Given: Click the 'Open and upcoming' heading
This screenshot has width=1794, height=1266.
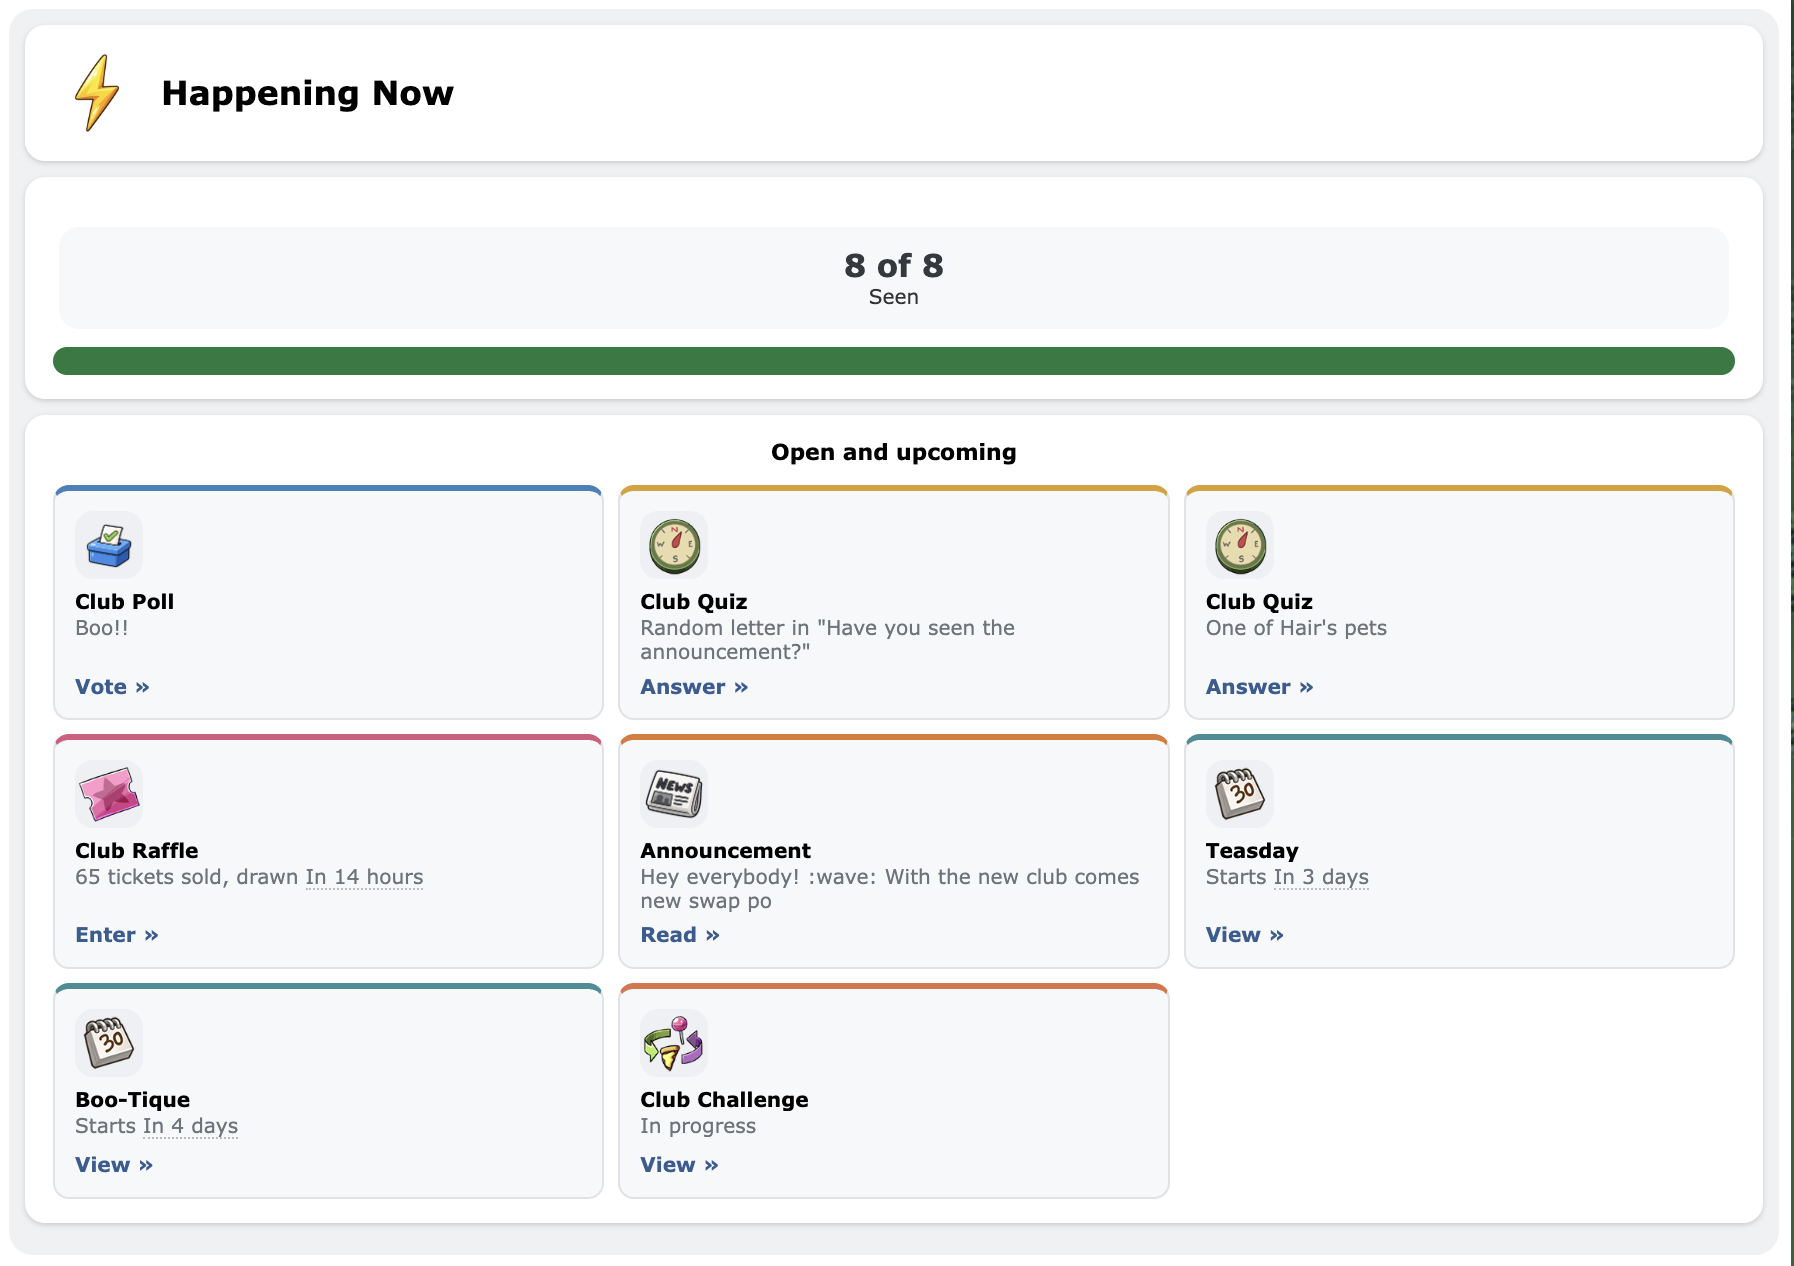Looking at the screenshot, I should coord(894,452).
